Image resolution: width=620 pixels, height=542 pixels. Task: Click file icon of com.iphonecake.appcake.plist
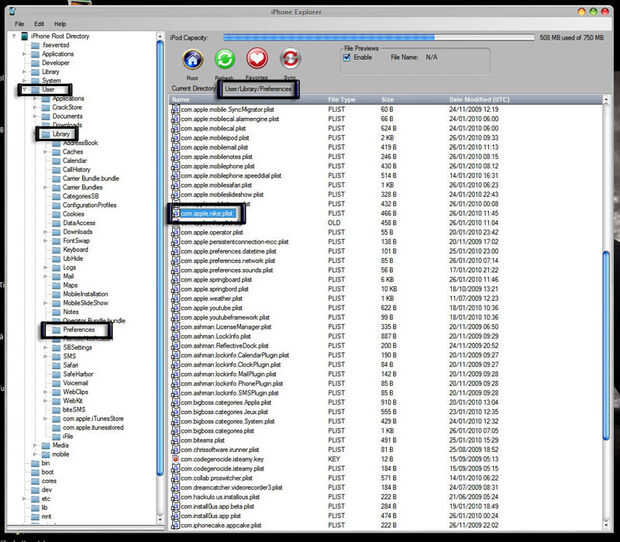click(175, 525)
